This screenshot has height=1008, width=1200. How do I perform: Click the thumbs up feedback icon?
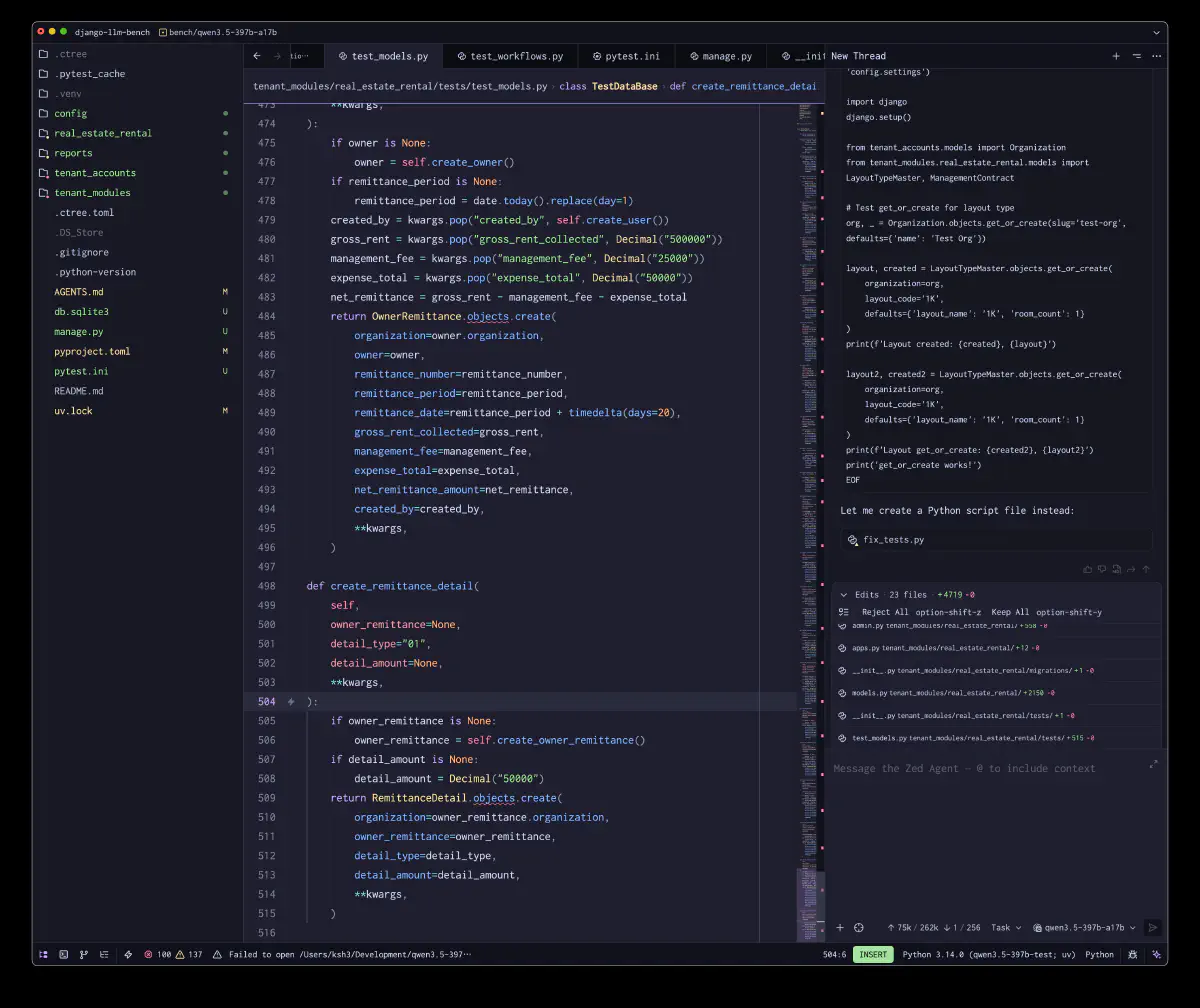tap(1088, 569)
